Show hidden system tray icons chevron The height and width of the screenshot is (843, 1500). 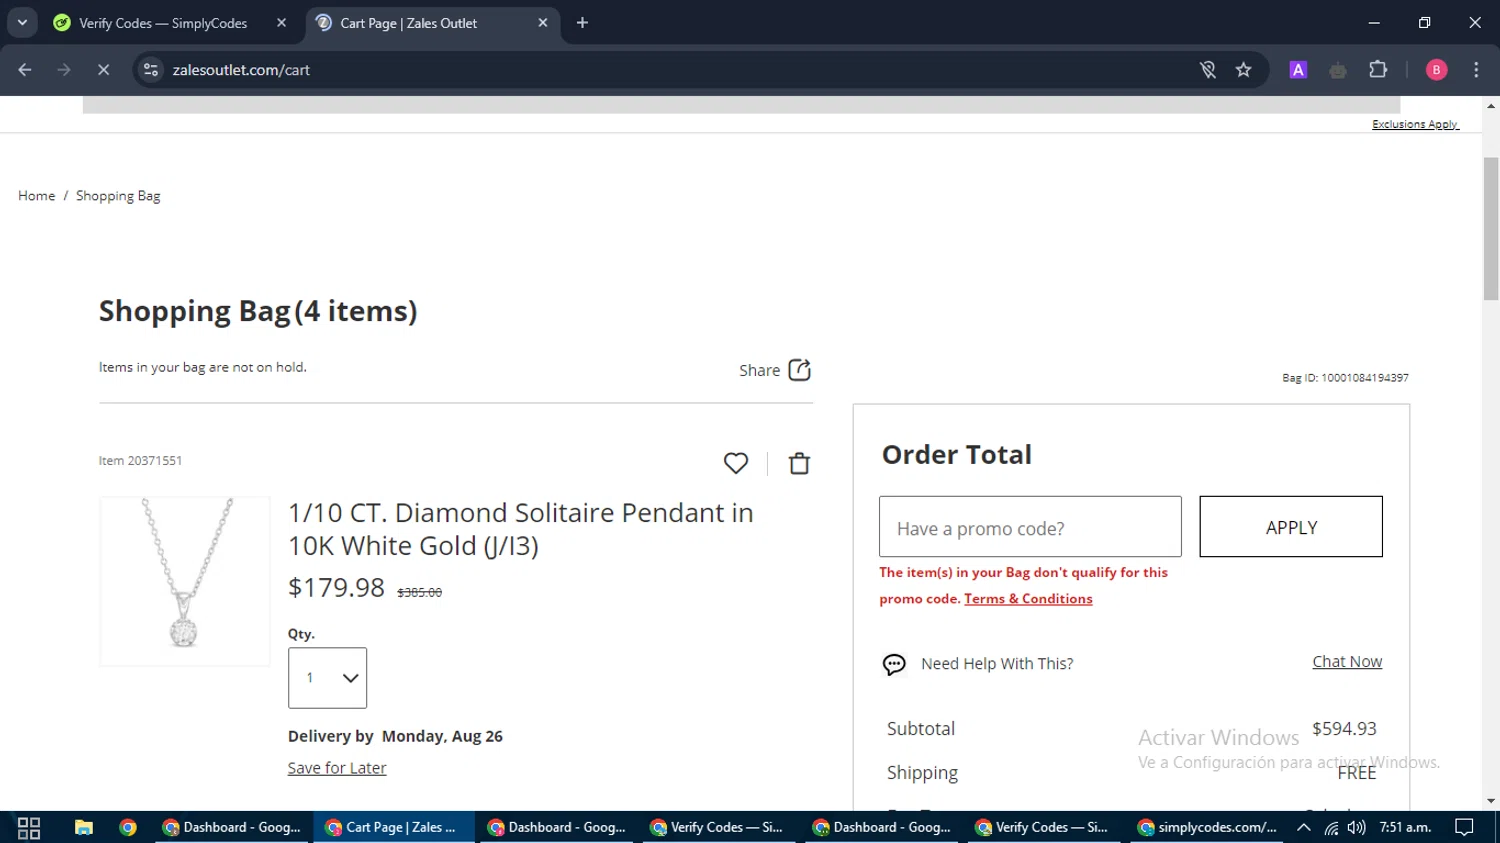(1303, 828)
